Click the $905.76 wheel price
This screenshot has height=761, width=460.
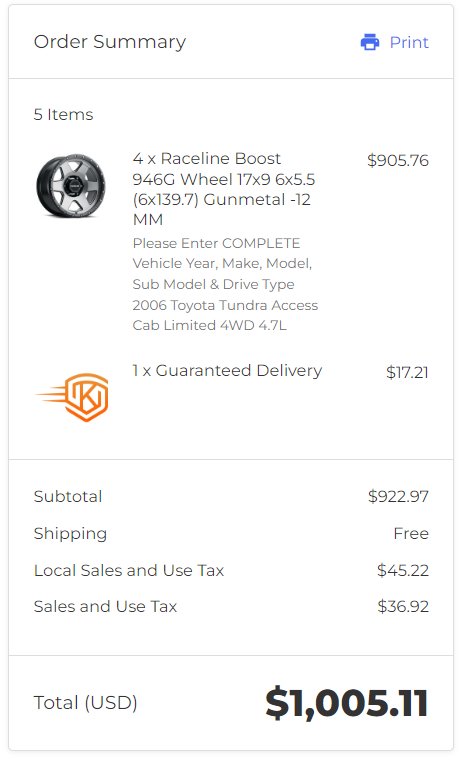click(x=398, y=160)
